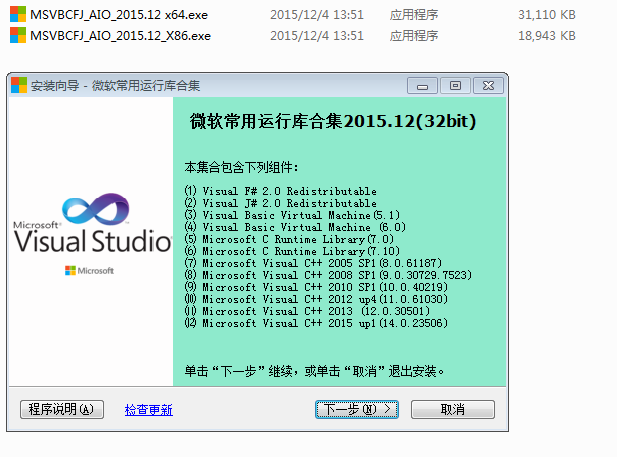Select the MSVBCFJ_AIO_2015.12 x64.exe file icon
Screen dimensions: 617x457
[18, 14]
